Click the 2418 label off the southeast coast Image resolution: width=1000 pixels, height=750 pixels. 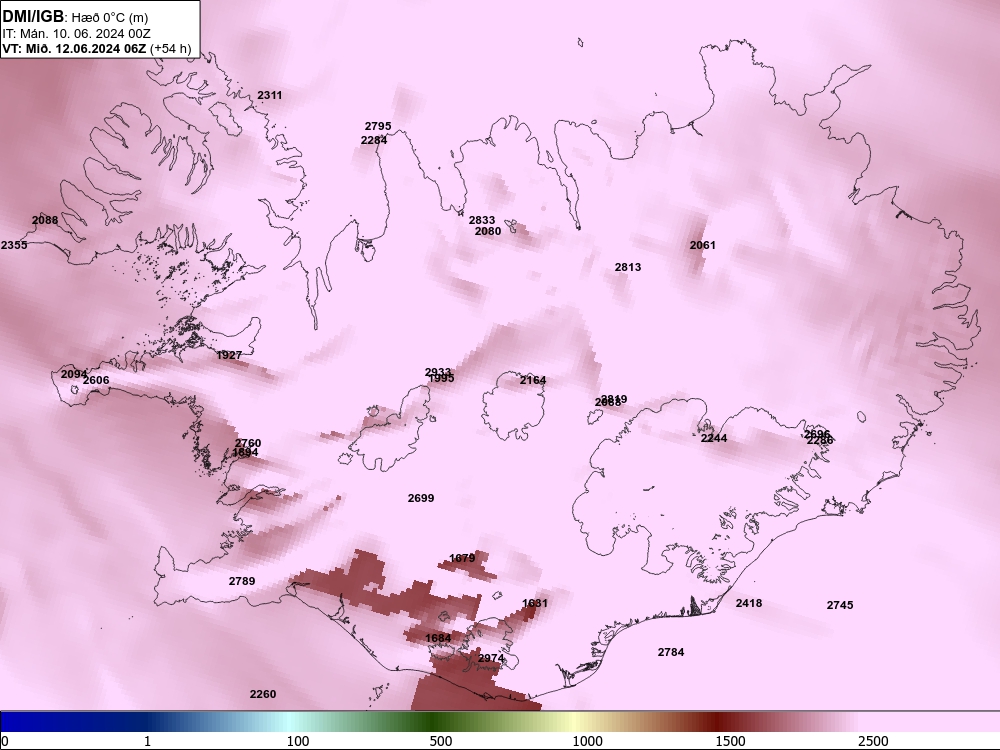coord(749,603)
